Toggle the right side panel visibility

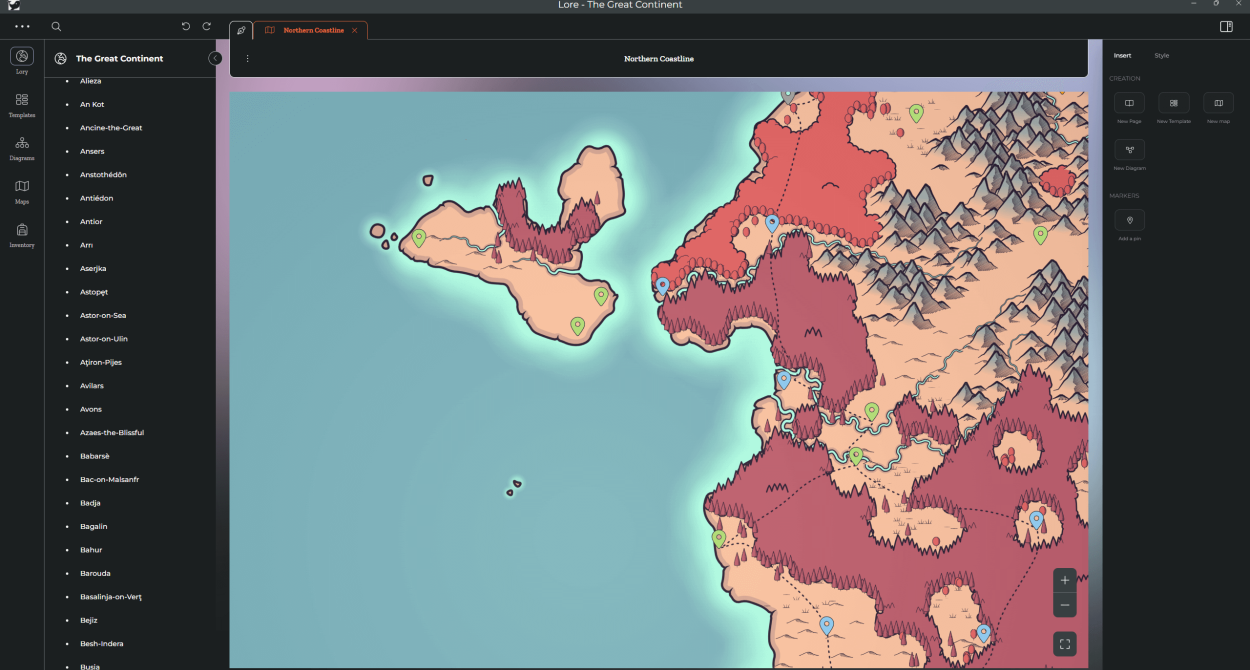1226,27
